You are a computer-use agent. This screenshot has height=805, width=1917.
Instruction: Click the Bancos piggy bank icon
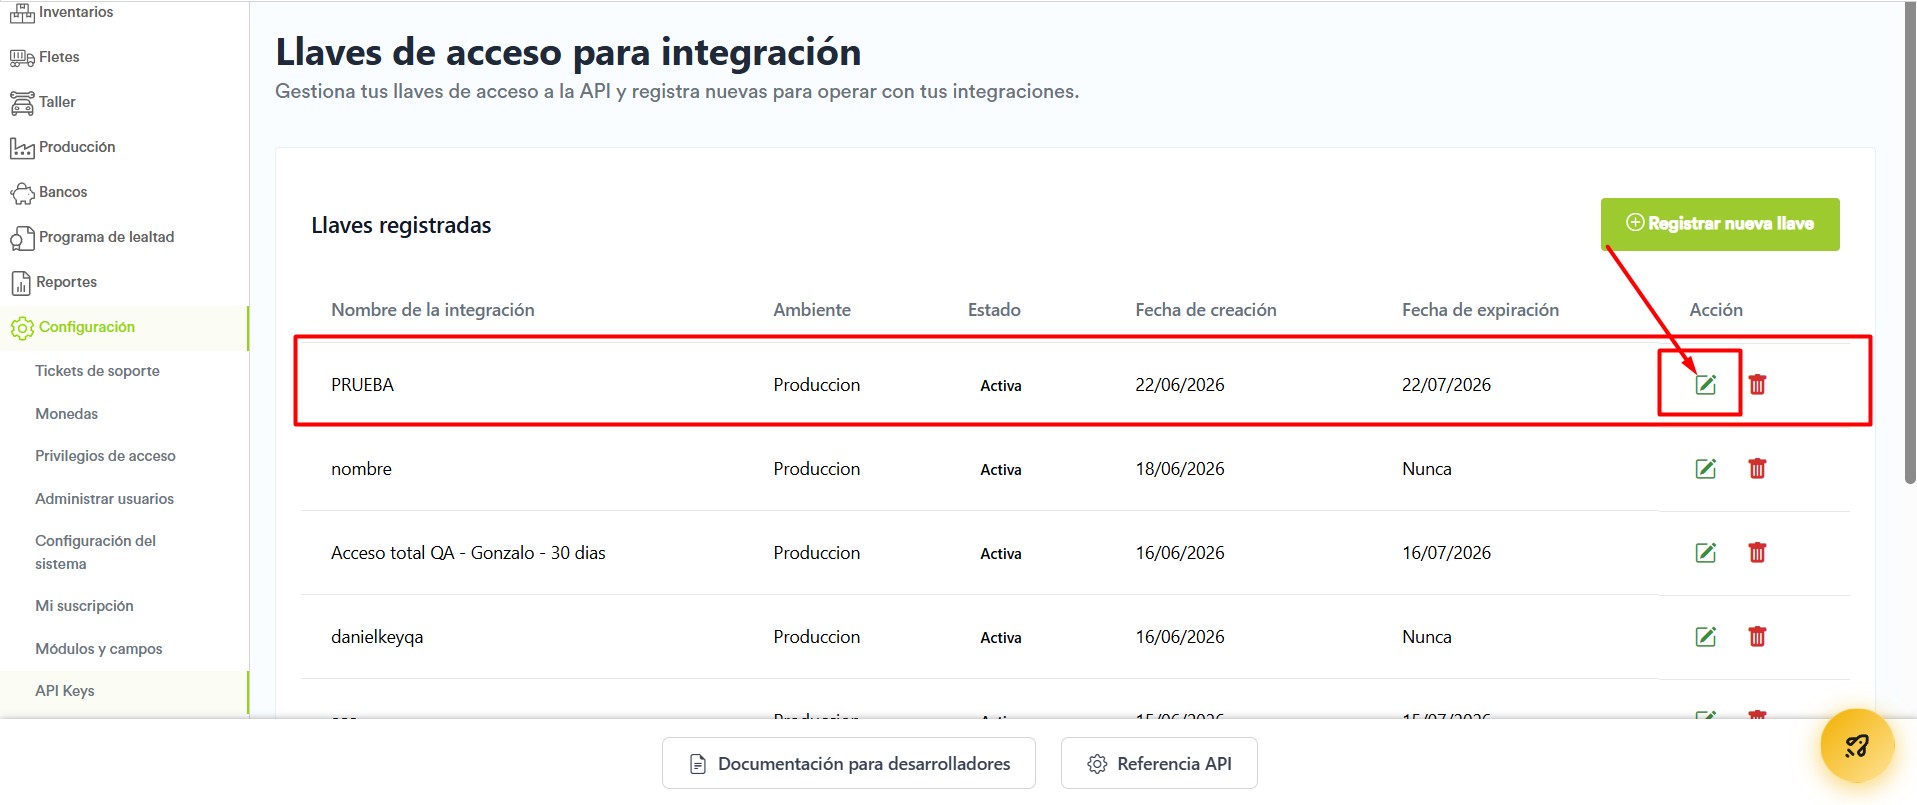[x=21, y=193]
